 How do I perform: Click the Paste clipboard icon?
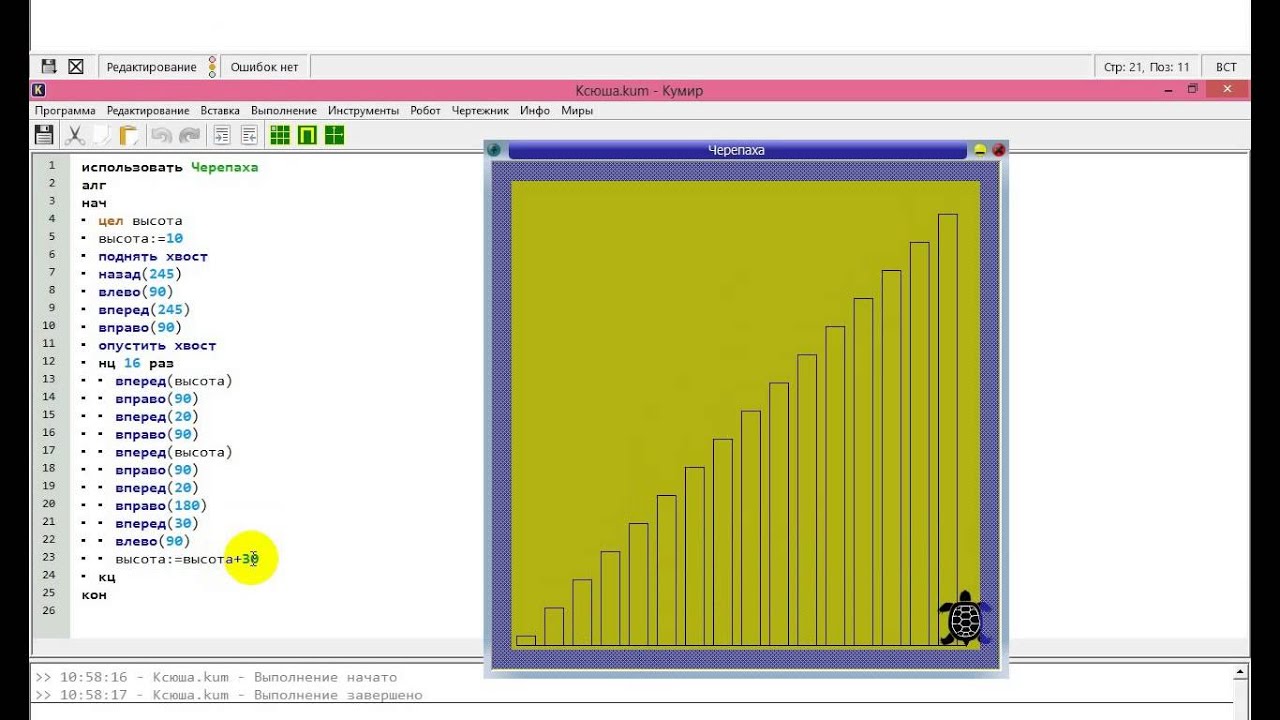tap(128, 135)
